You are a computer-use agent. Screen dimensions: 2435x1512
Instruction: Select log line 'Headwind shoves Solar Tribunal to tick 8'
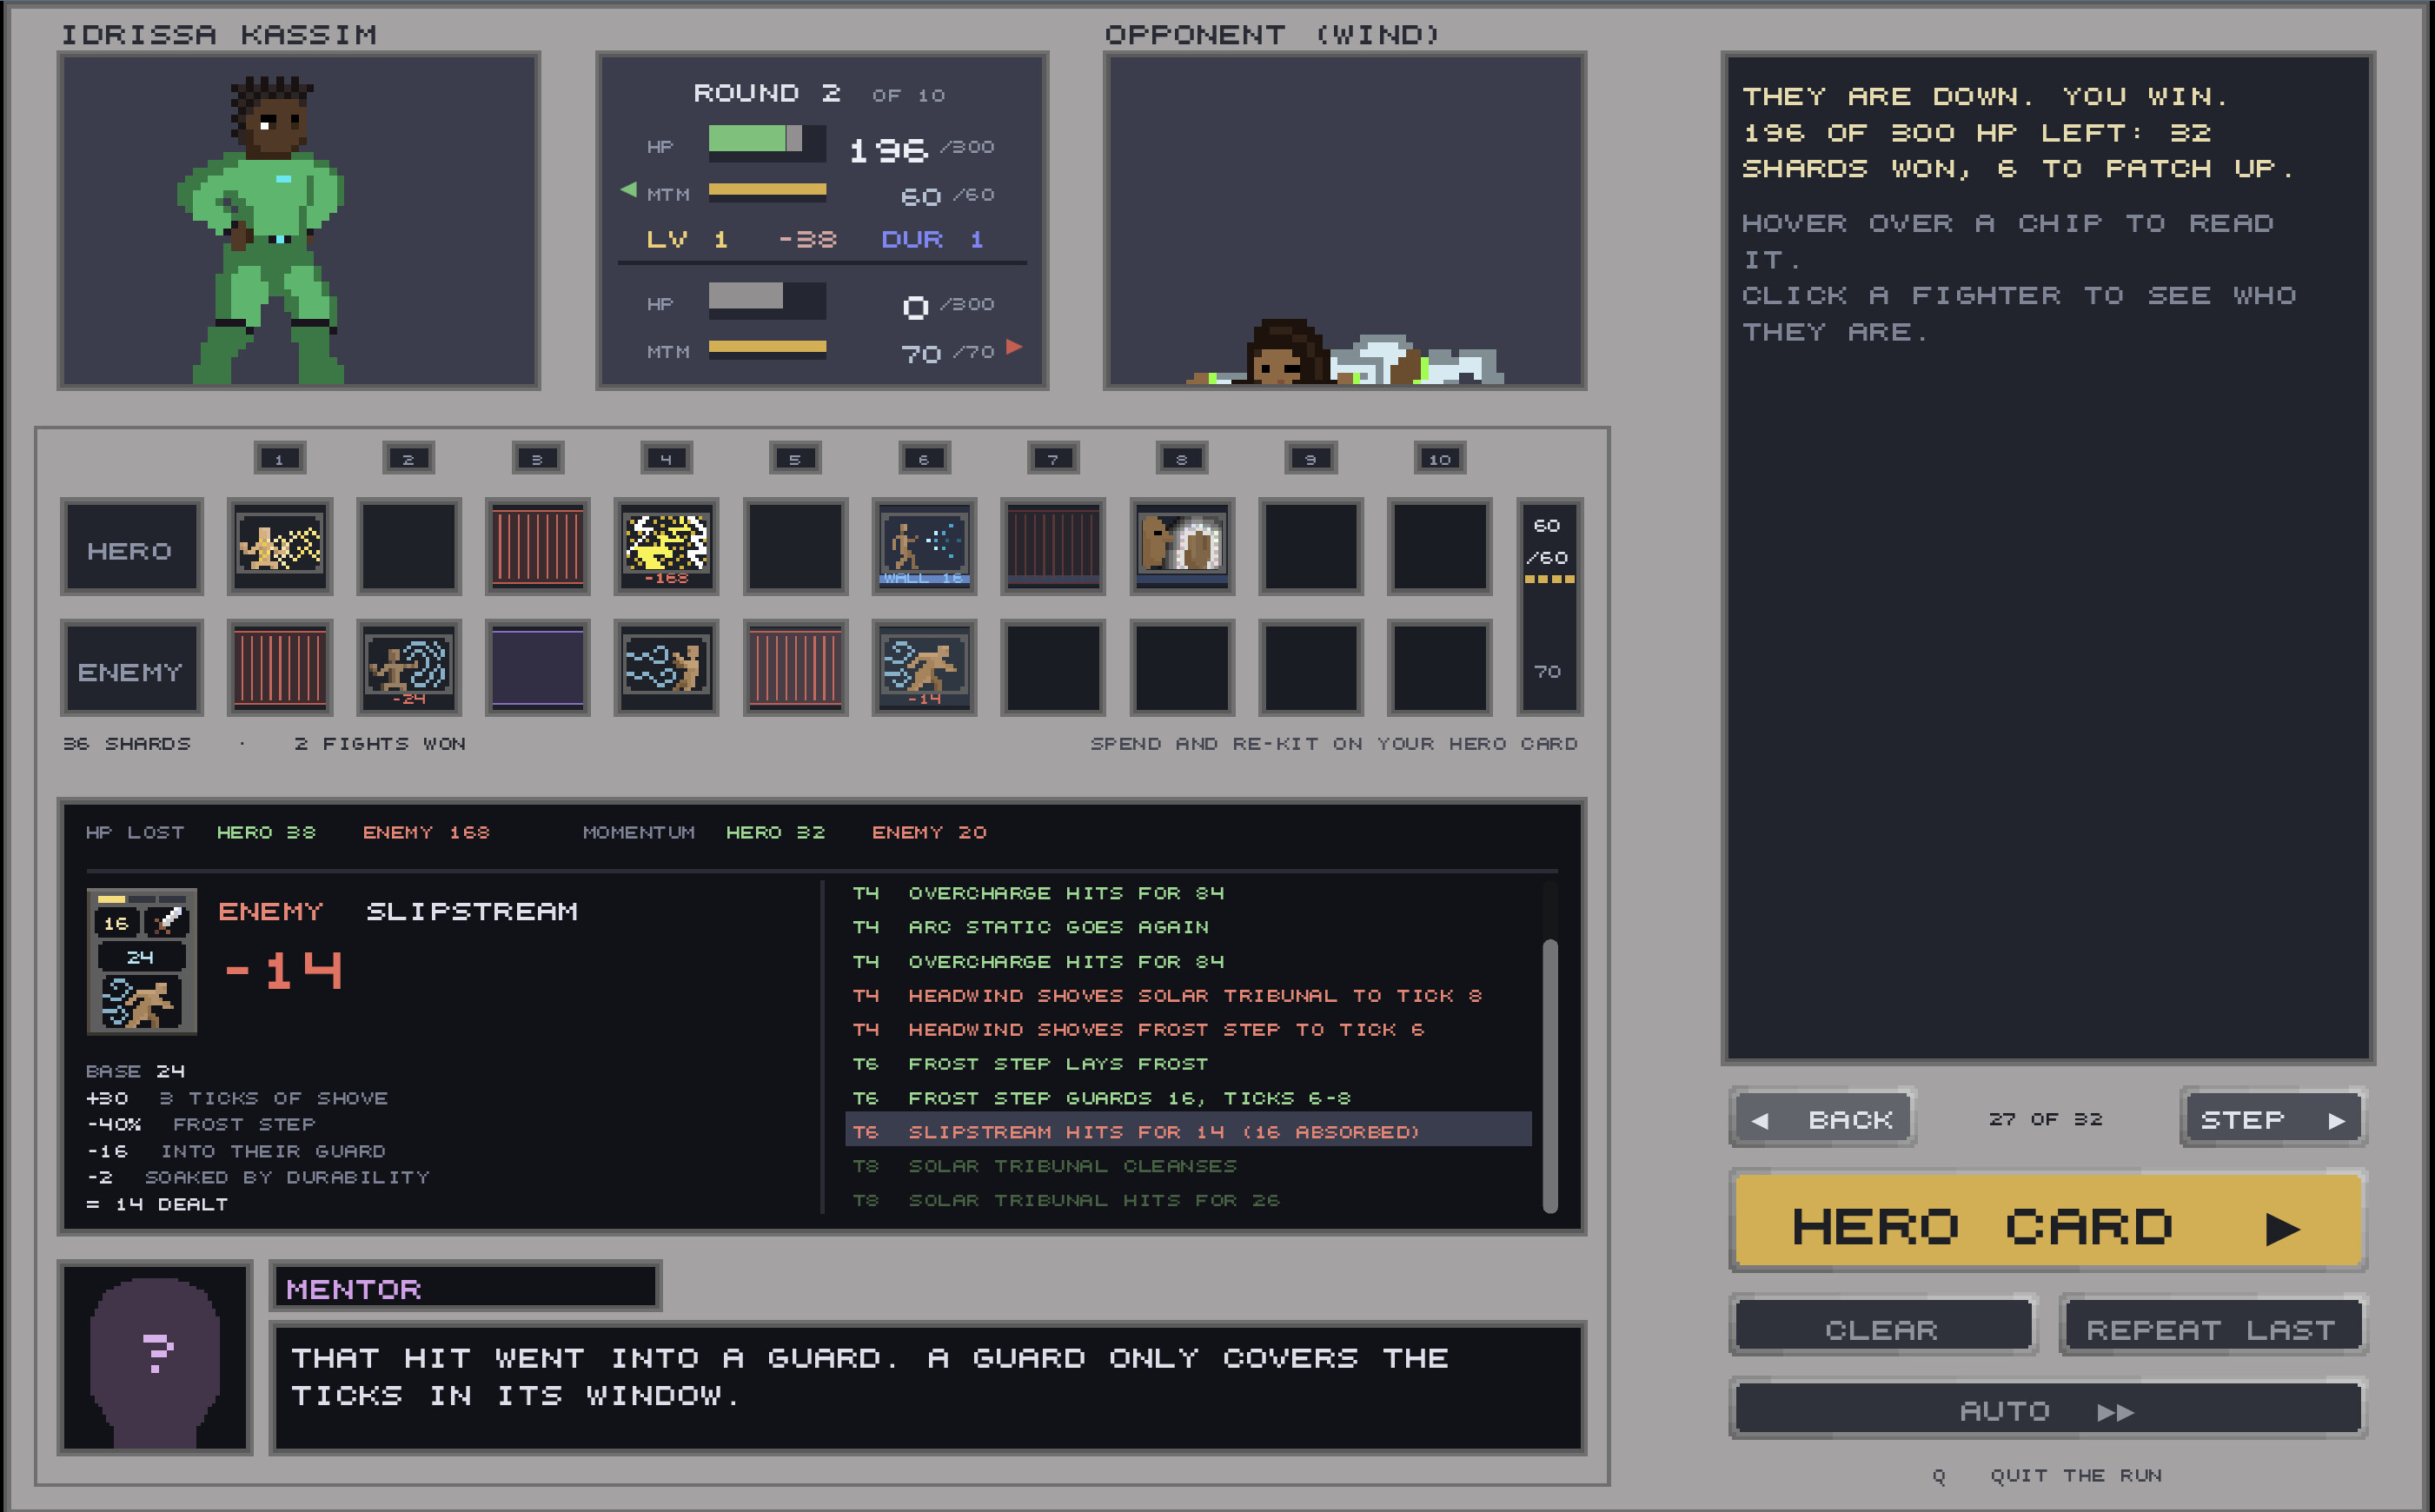click(1188, 995)
